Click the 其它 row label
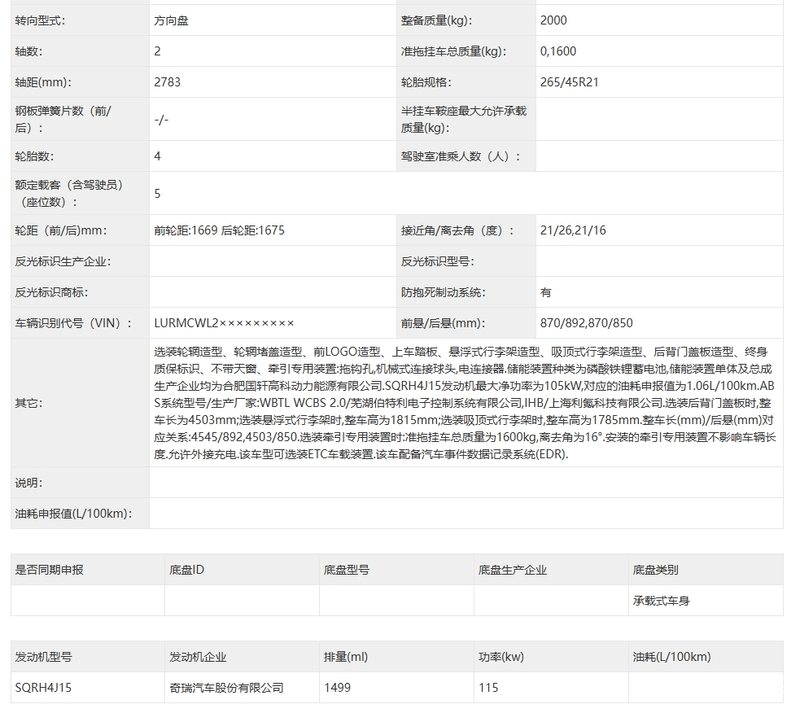This screenshot has height=709, width=800. coord(28,402)
